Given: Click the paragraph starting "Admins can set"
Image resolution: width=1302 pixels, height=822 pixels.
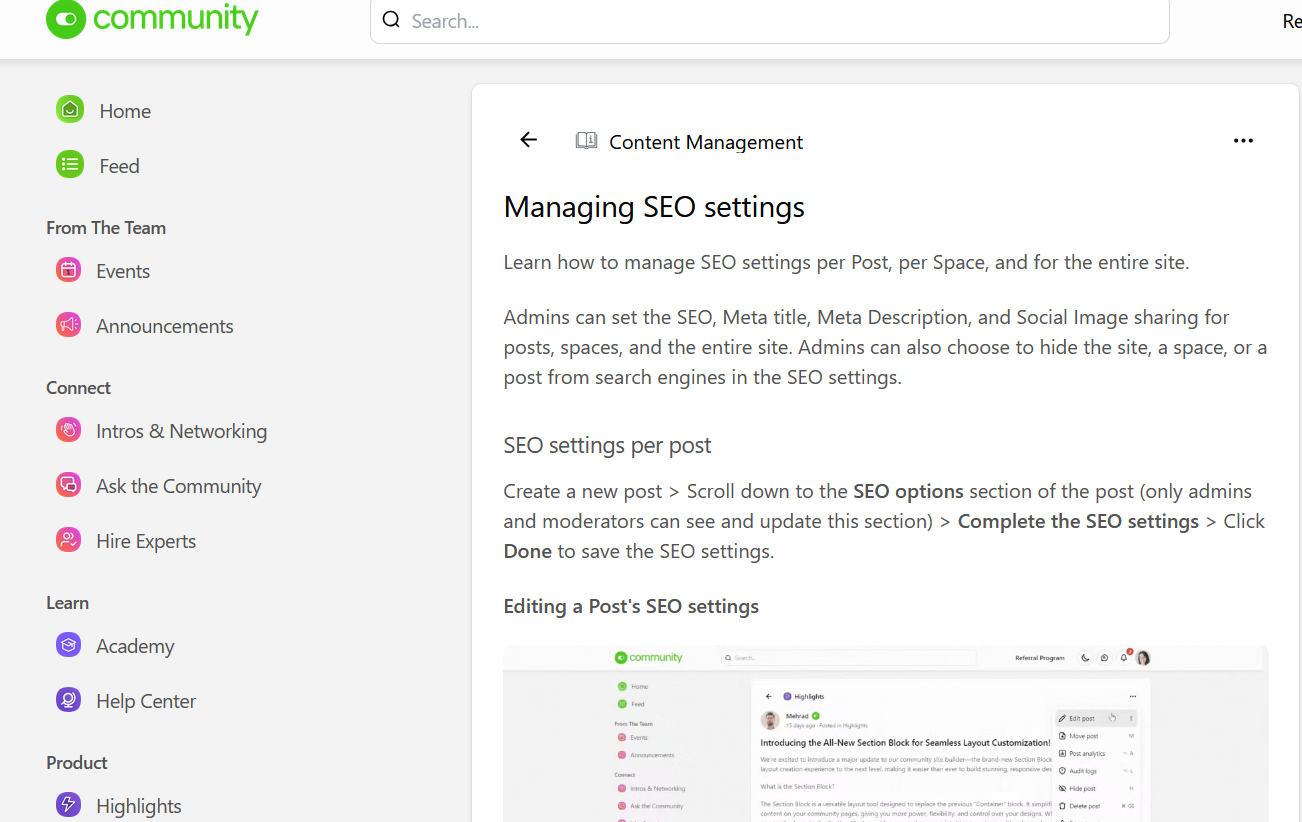Looking at the screenshot, I should 885,347.
